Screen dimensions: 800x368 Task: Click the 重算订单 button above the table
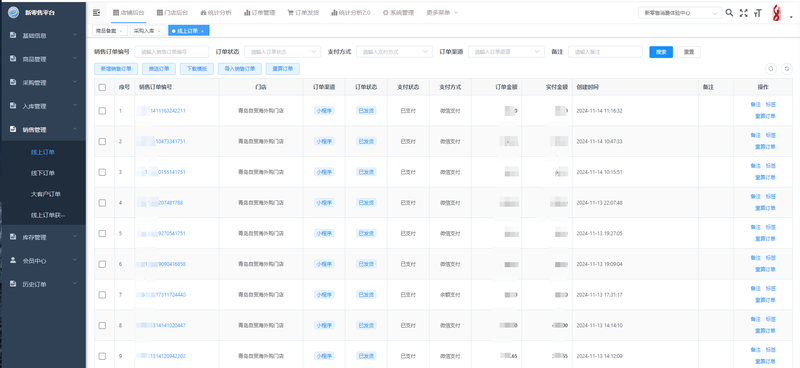coord(283,69)
